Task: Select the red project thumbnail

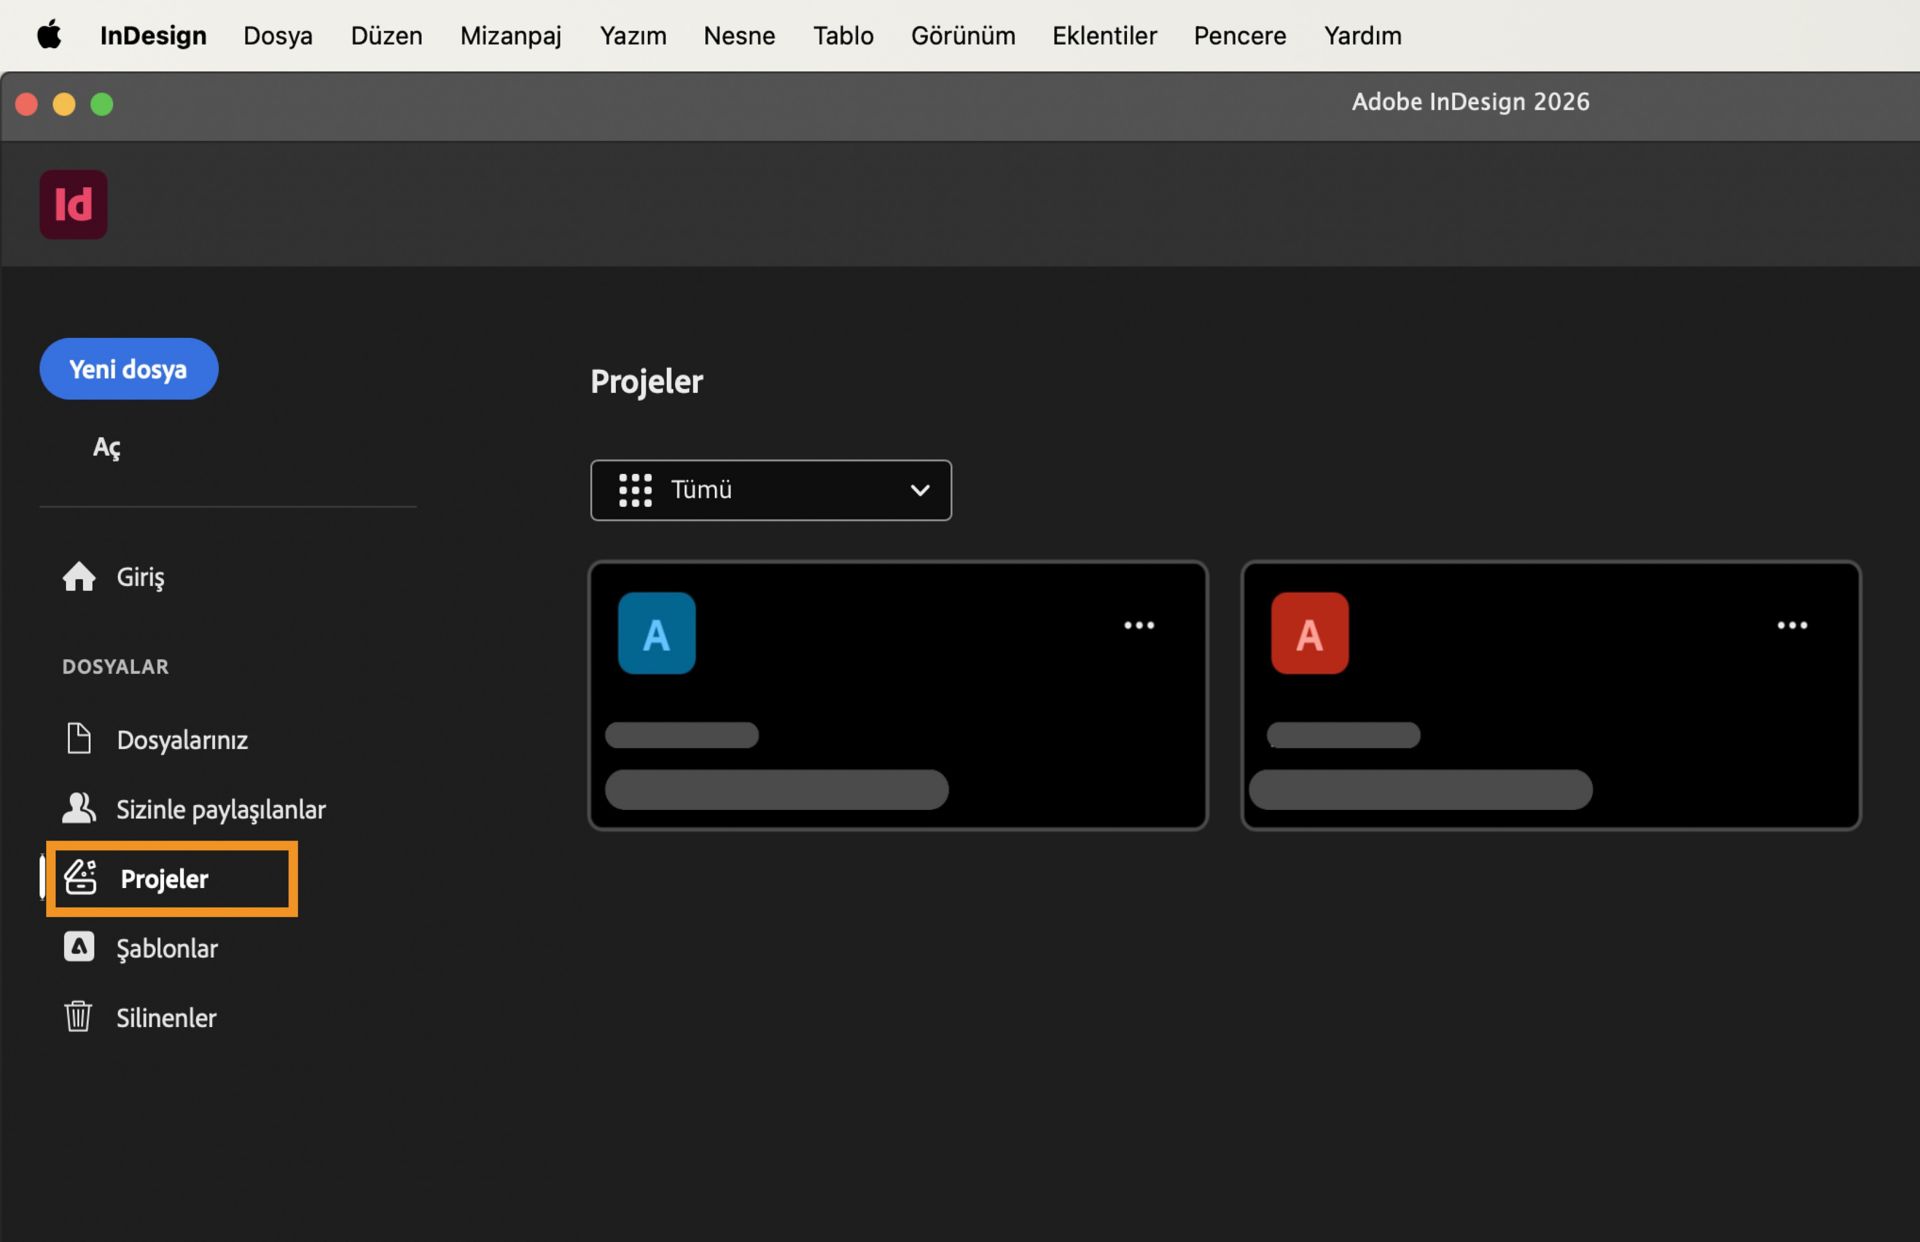Action: 1309,632
